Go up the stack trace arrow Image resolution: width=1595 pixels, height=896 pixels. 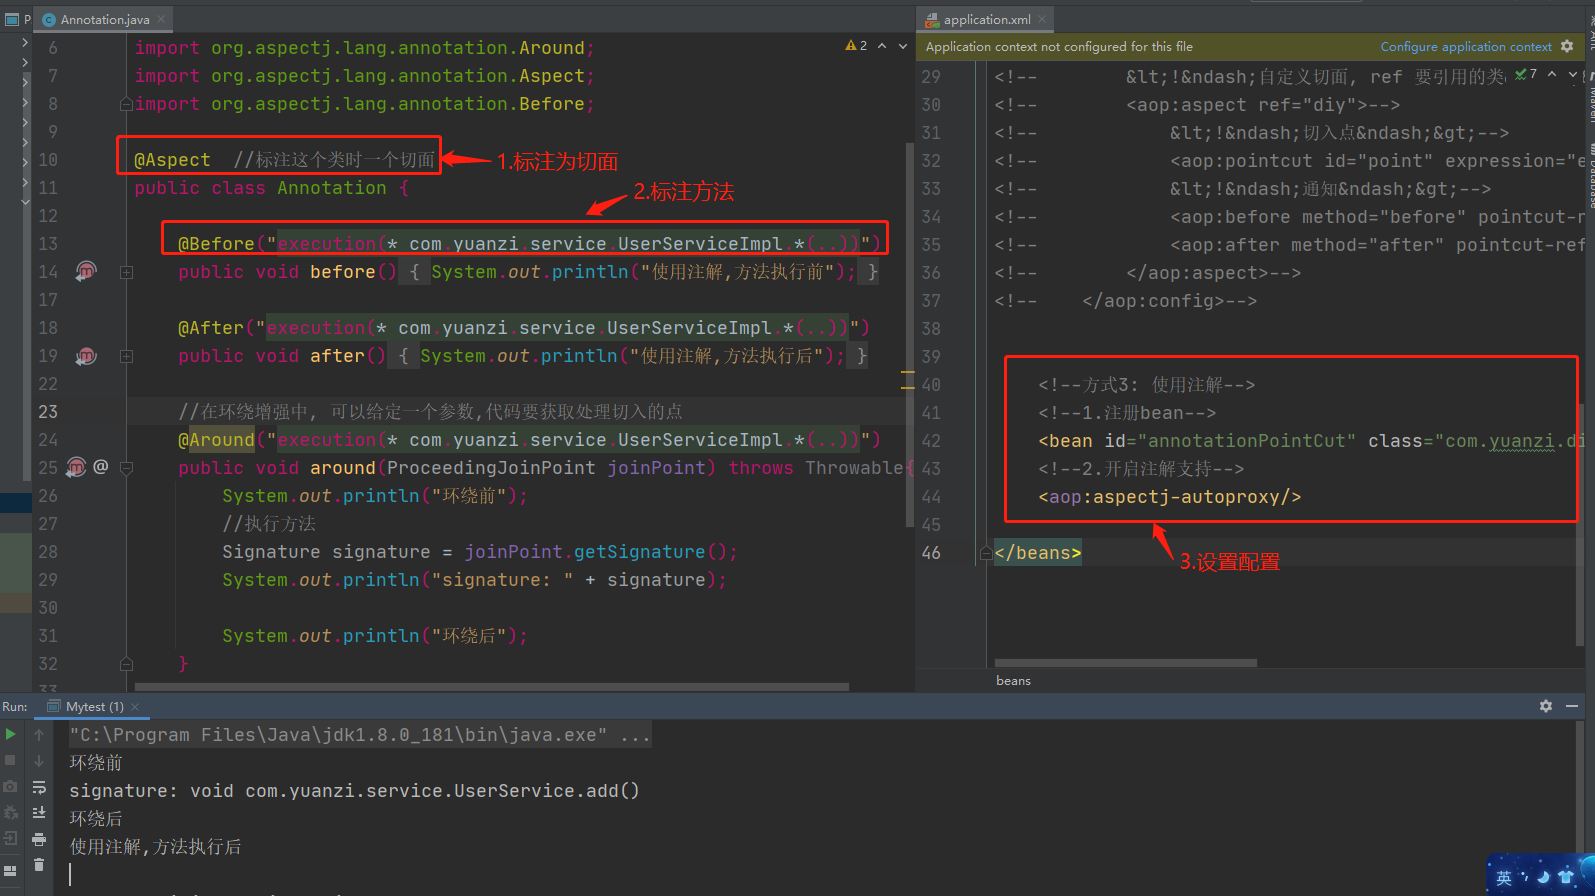click(x=39, y=734)
